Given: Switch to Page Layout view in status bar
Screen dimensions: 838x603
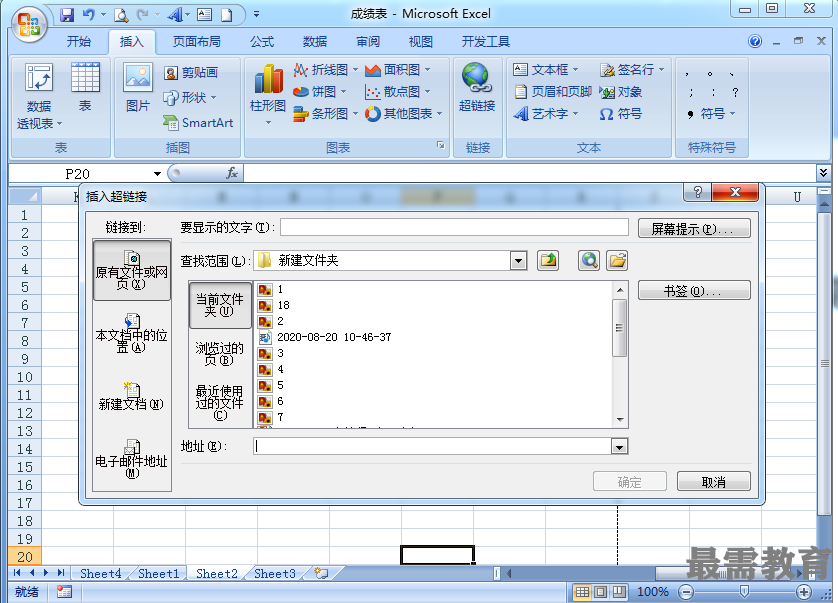Looking at the screenshot, I should tap(601, 592).
